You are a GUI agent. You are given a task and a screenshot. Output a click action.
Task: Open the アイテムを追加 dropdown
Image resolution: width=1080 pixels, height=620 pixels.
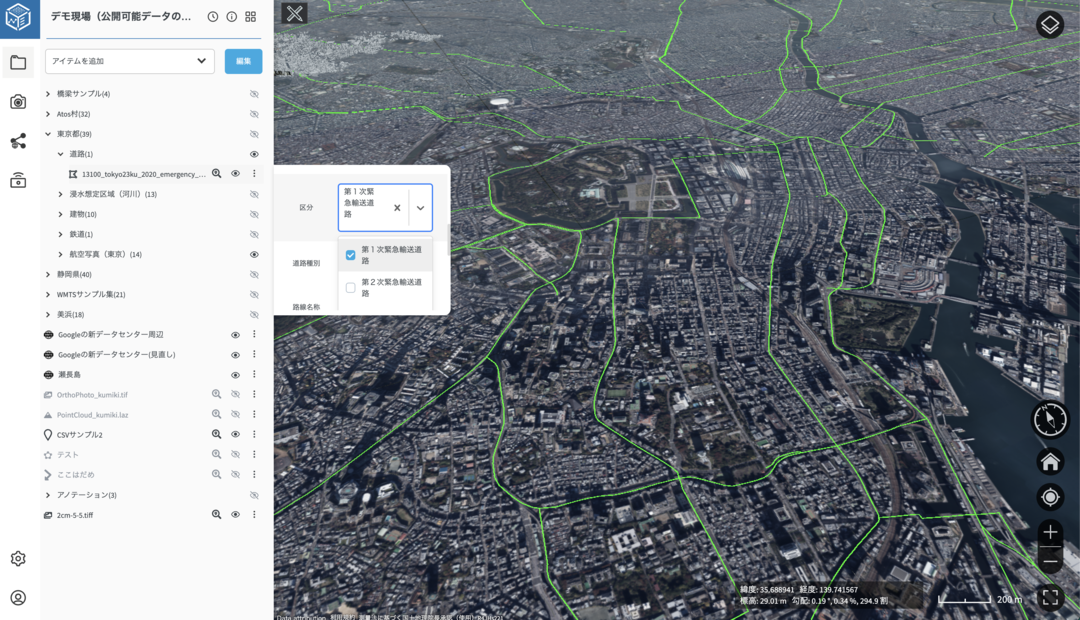click(130, 61)
